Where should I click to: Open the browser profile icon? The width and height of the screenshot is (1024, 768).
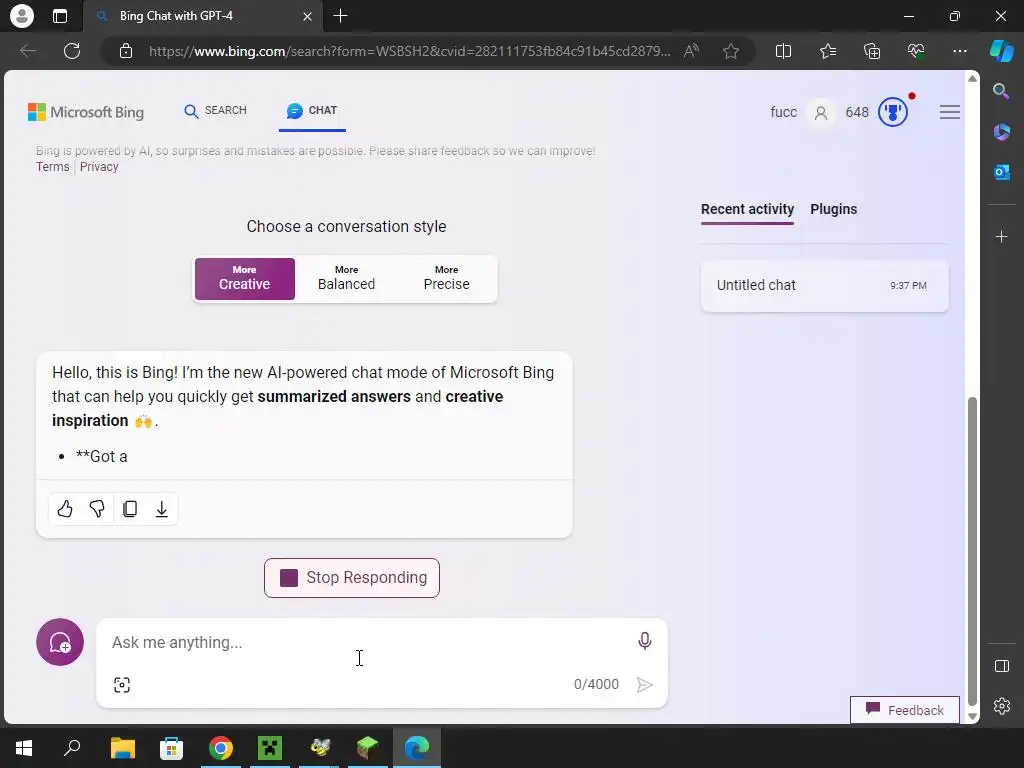[22, 16]
